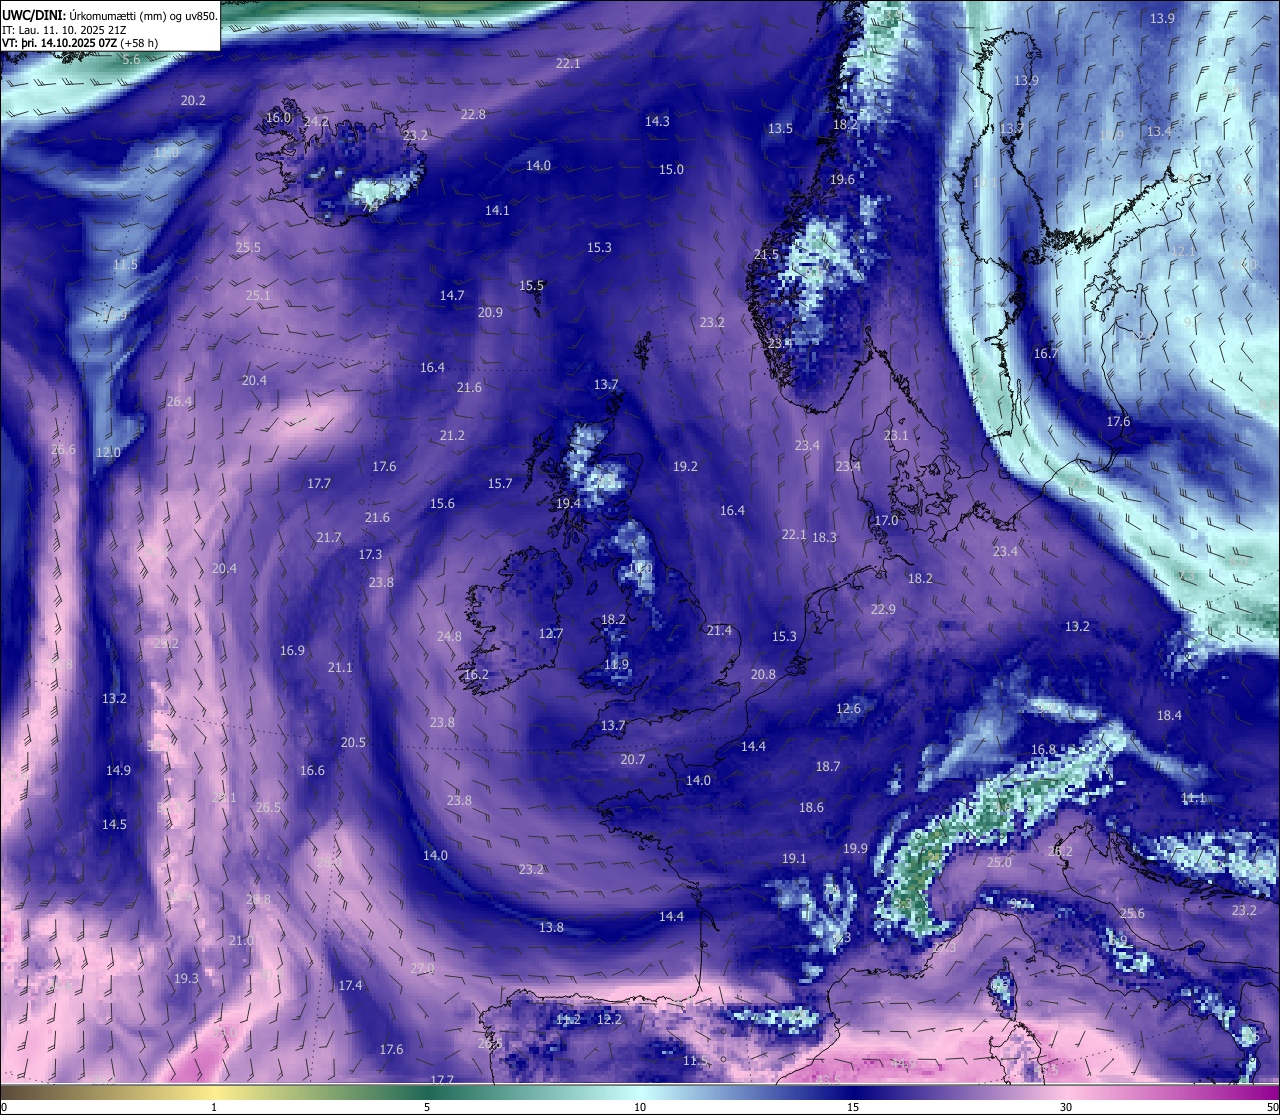Click the map value 20.5
This screenshot has width=1280, height=1115.
click(353, 743)
